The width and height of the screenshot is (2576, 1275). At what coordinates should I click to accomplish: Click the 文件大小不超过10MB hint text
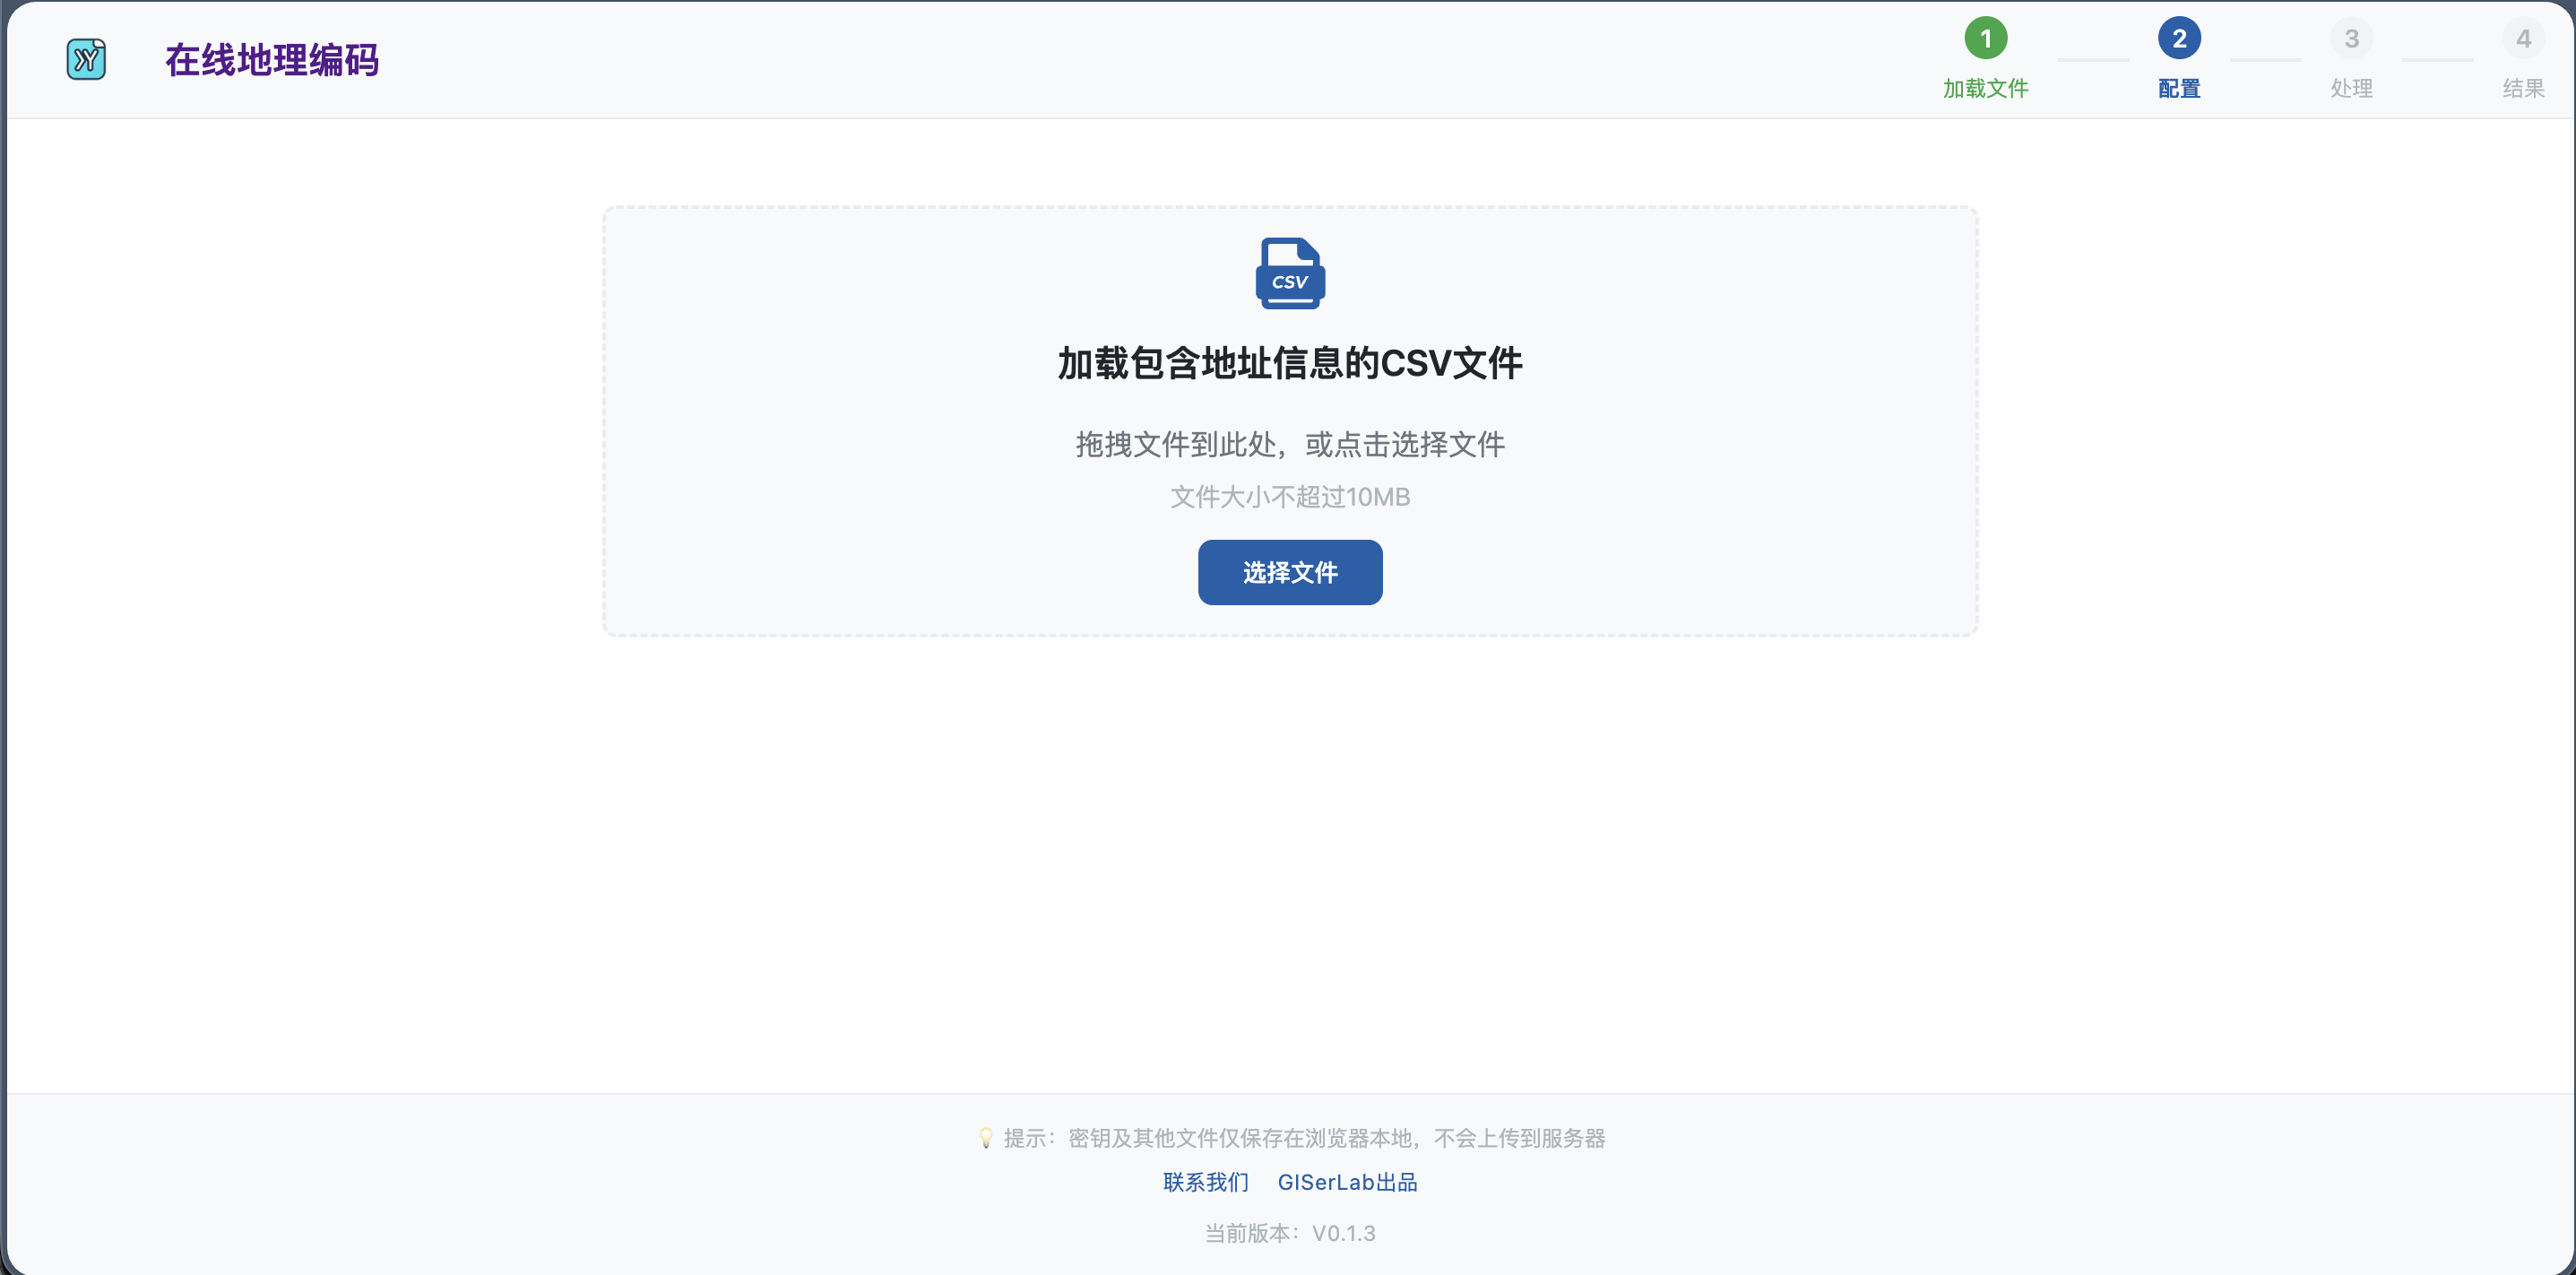click(1290, 496)
